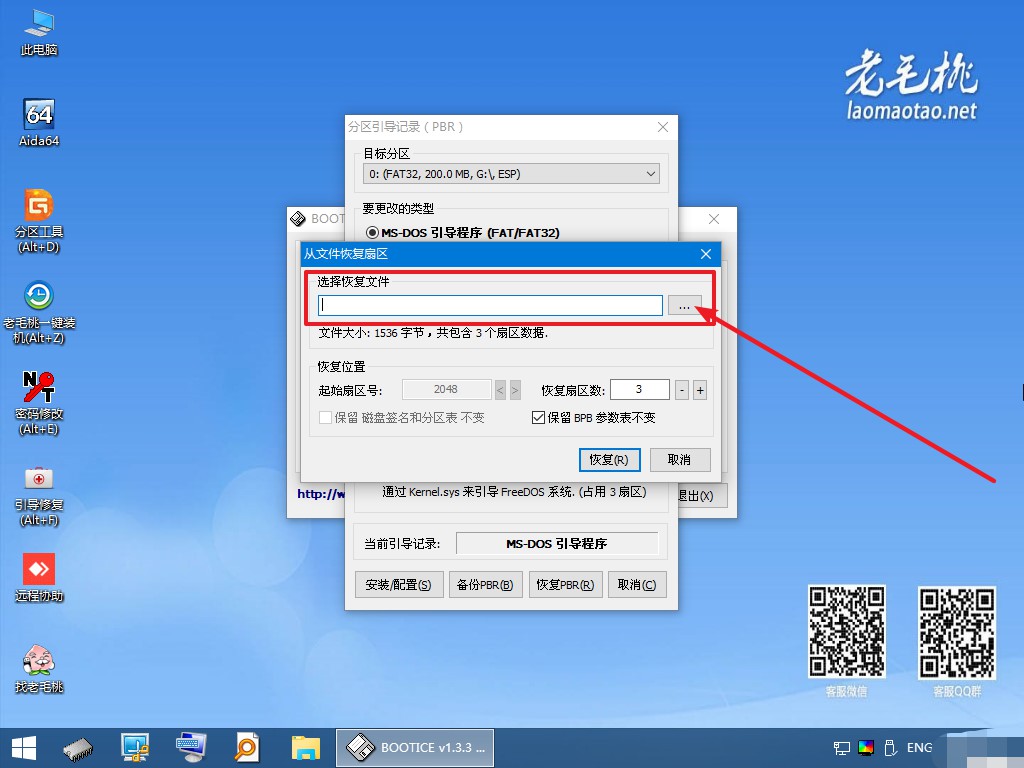
Task: Open the http:// link in BOOTICE window
Action: pos(321,494)
